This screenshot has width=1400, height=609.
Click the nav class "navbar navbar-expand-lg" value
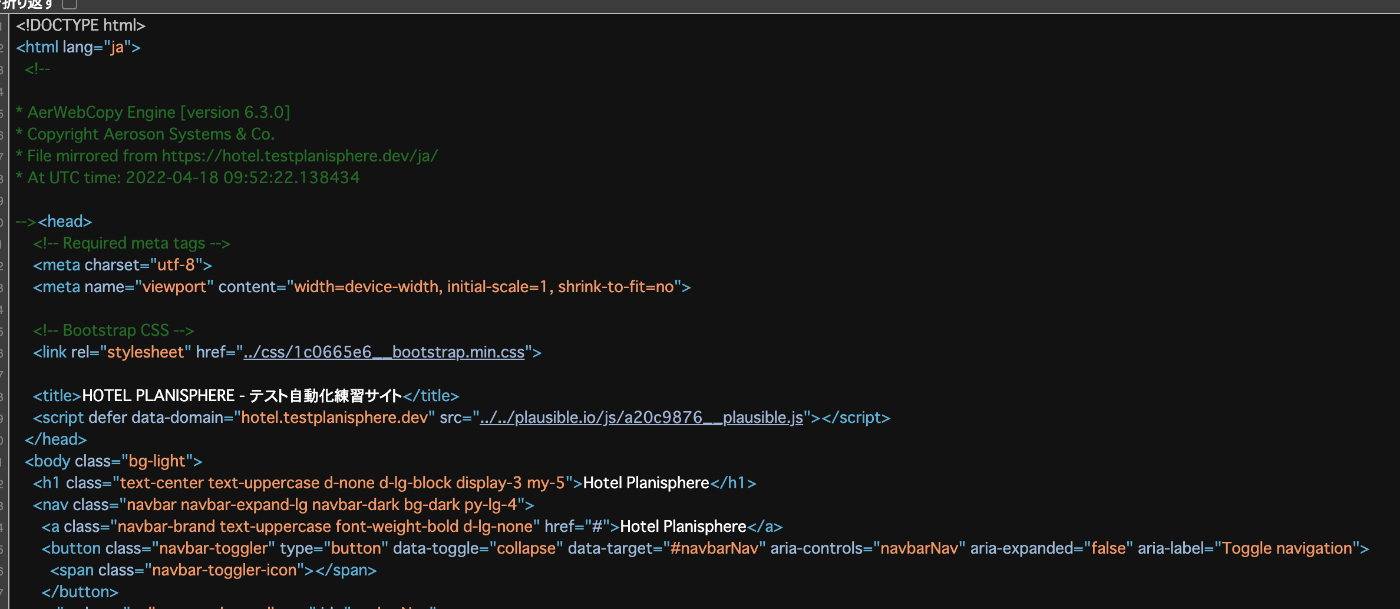[x=322, y=505]
